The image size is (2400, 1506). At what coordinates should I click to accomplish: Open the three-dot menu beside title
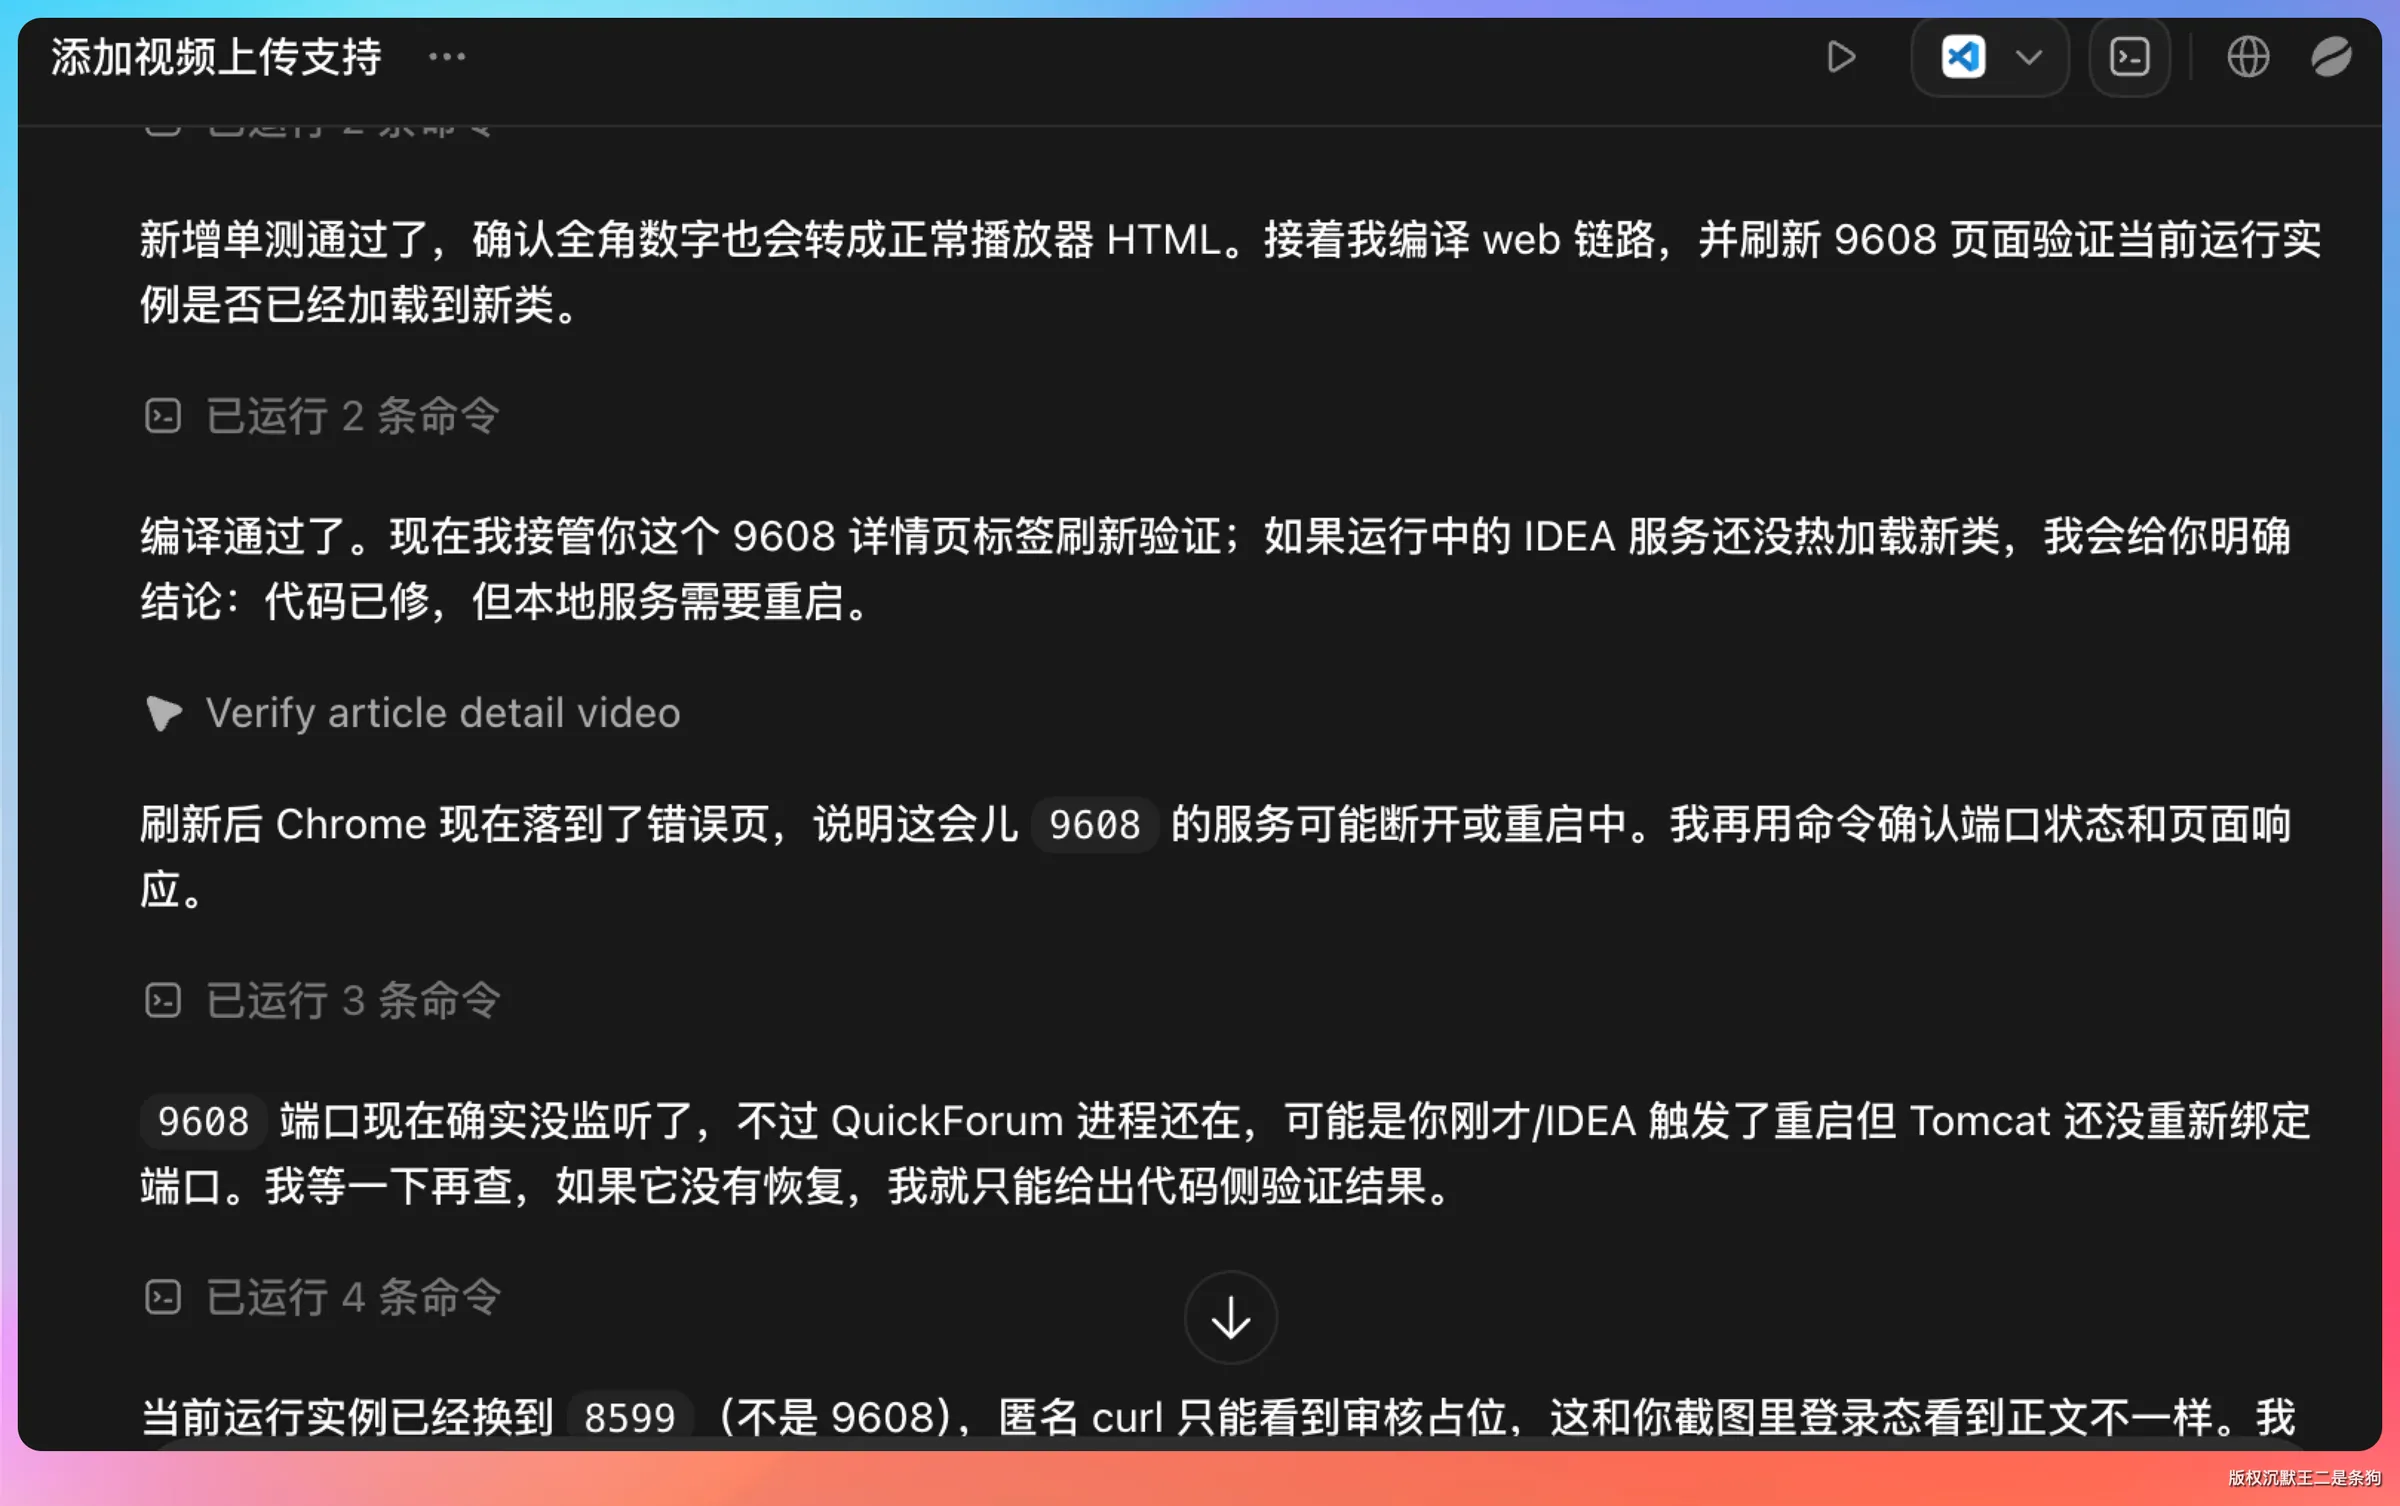(x=447, y=57)
